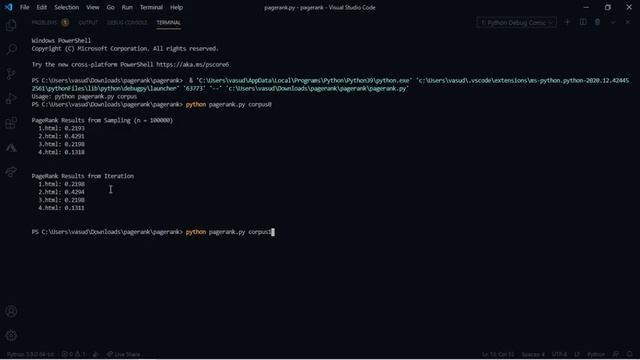Click 'Windows PowerShell' text in terminal
The height and width of the screenshot is (360, 640).
click(61, 41)
